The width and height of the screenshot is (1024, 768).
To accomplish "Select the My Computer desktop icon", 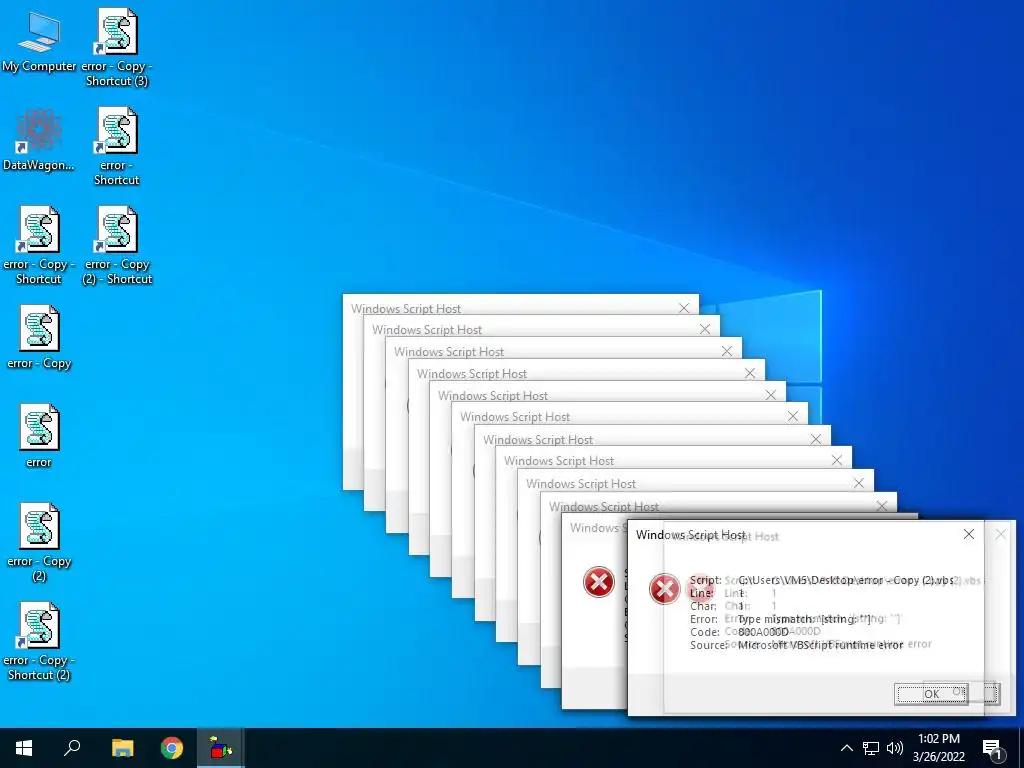I will click(x=39, y=42).
